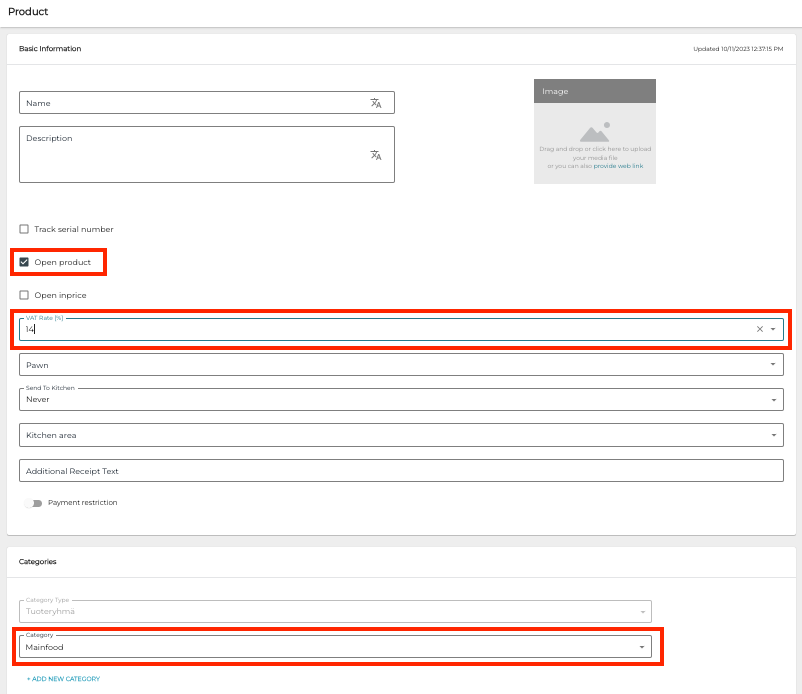Check the Open inprice checkbox

pos(24,295)
